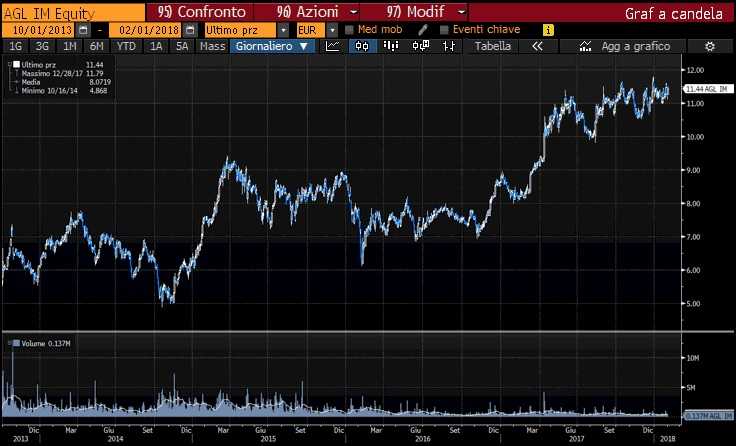Open the 95) Confronto menu
Viewport: 736px width, 446px height.
(201, 12)
